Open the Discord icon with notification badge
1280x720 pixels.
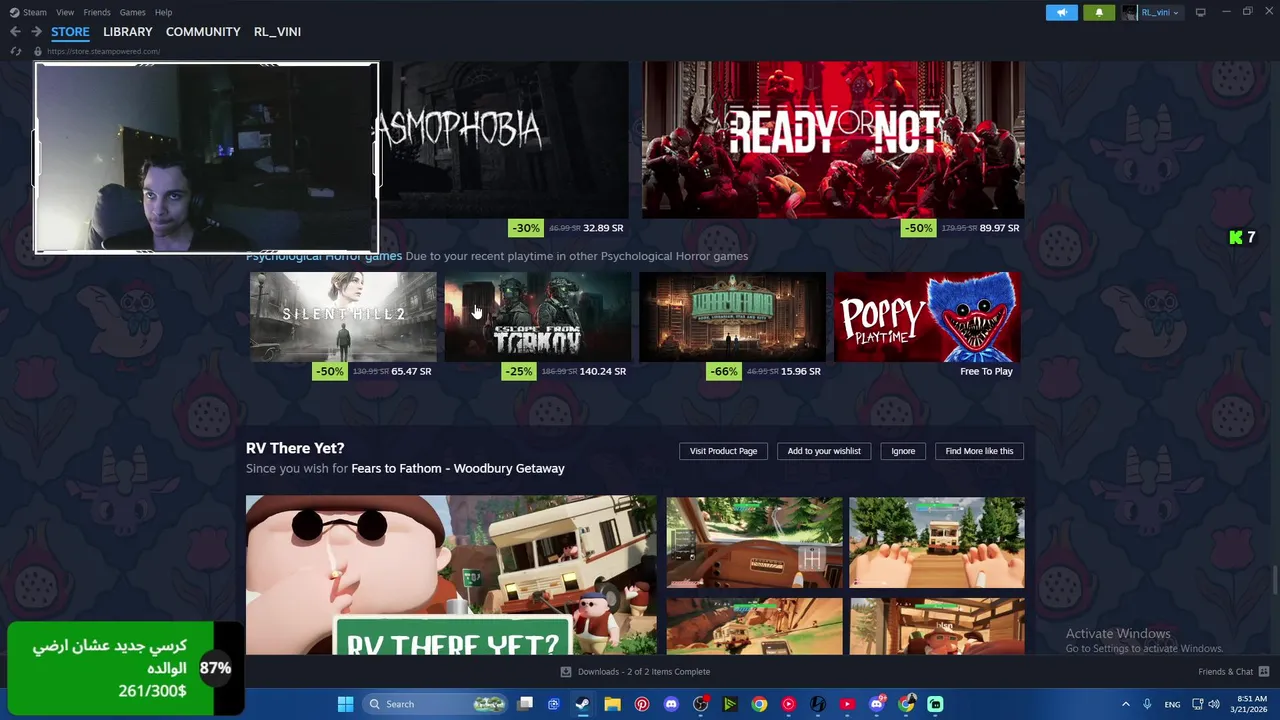click(877, 704)
